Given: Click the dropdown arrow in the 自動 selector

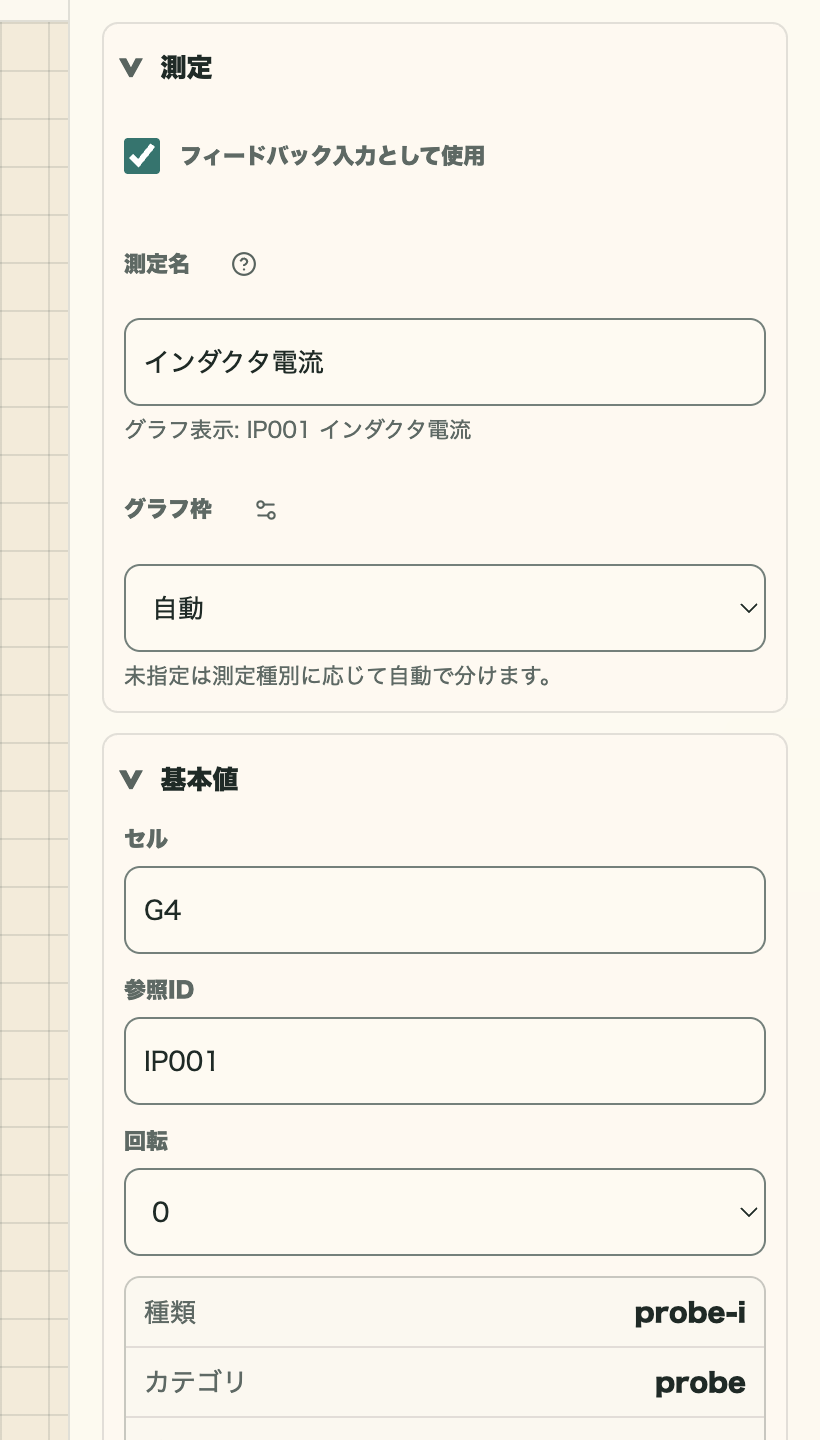Looking at the screenshot, I should coord(748,608).
